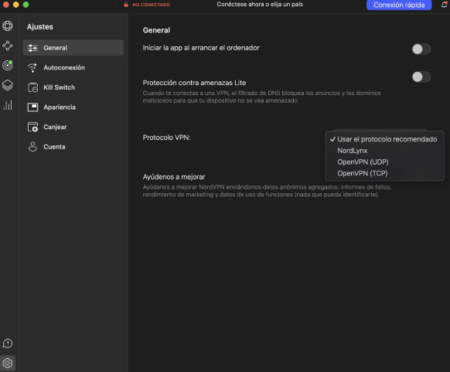This screenshot has height=372, width=450.
Task: Open the Autoconexión settings section
Action: point(73,68)
